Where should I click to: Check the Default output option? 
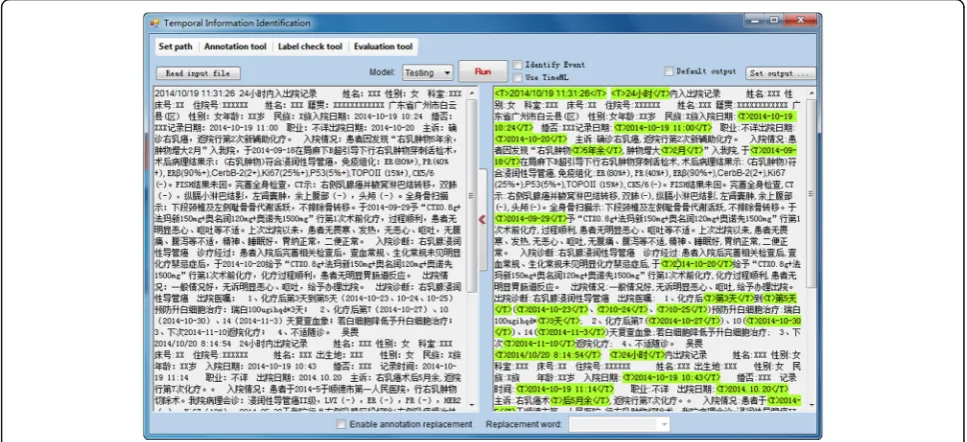(669, 71)
